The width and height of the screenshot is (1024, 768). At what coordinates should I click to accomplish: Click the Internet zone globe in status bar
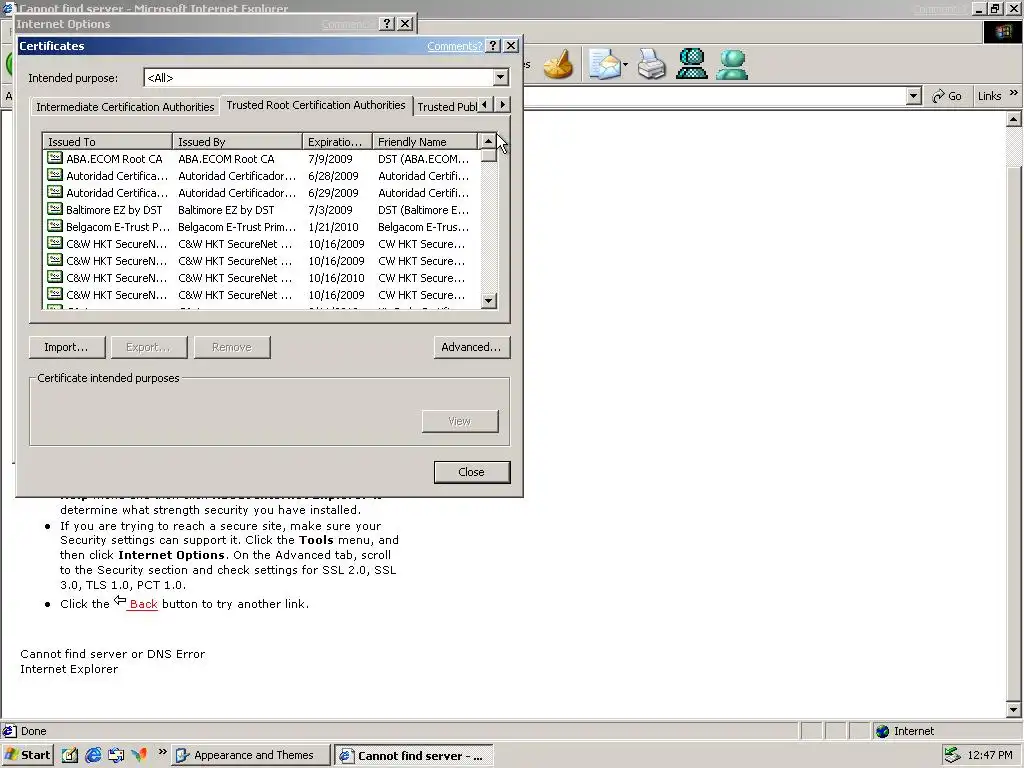point(882,731)
